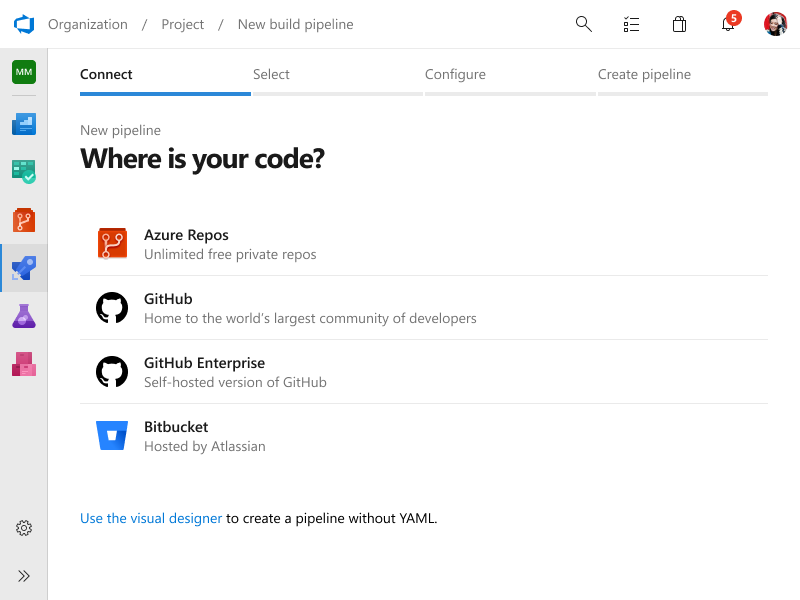Image resolution: width=800 pixels, height=600 pixels.
Task: Open the Marketplace shopping bag
Action: pos(679,24)
